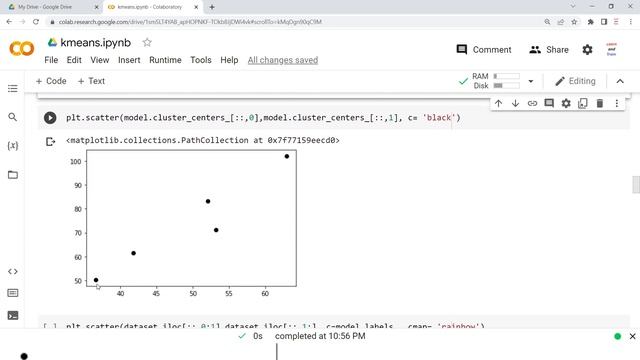Open a new browser tab
Image resolution: width=640 pixels, height=360 pixels.
click(212, 7)
